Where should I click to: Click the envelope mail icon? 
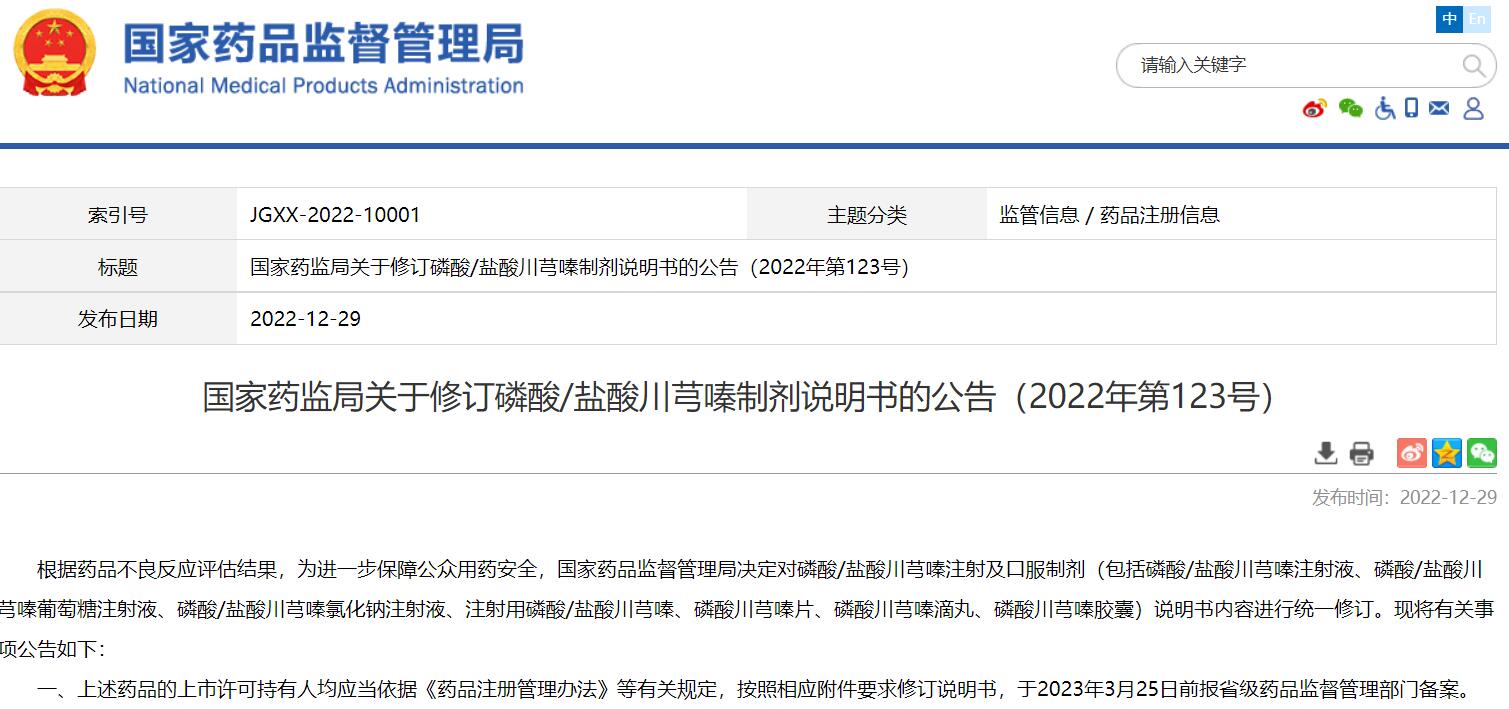pyautogui.click(x=1439, y=108)
